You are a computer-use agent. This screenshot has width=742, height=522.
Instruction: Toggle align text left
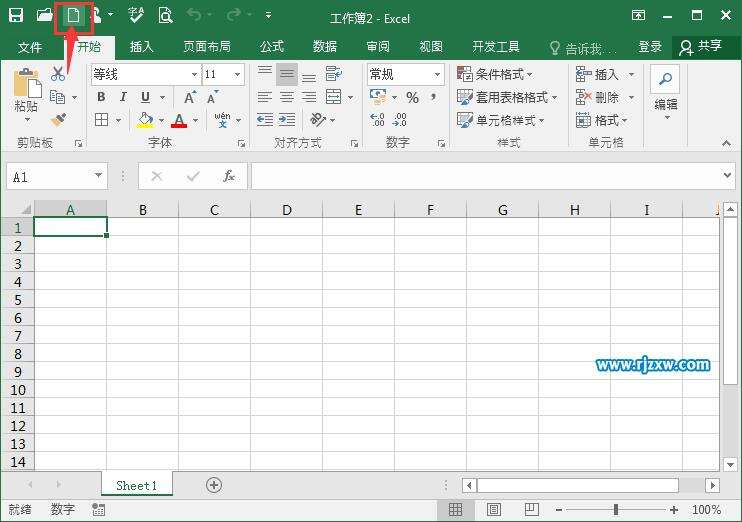(265, 97)
